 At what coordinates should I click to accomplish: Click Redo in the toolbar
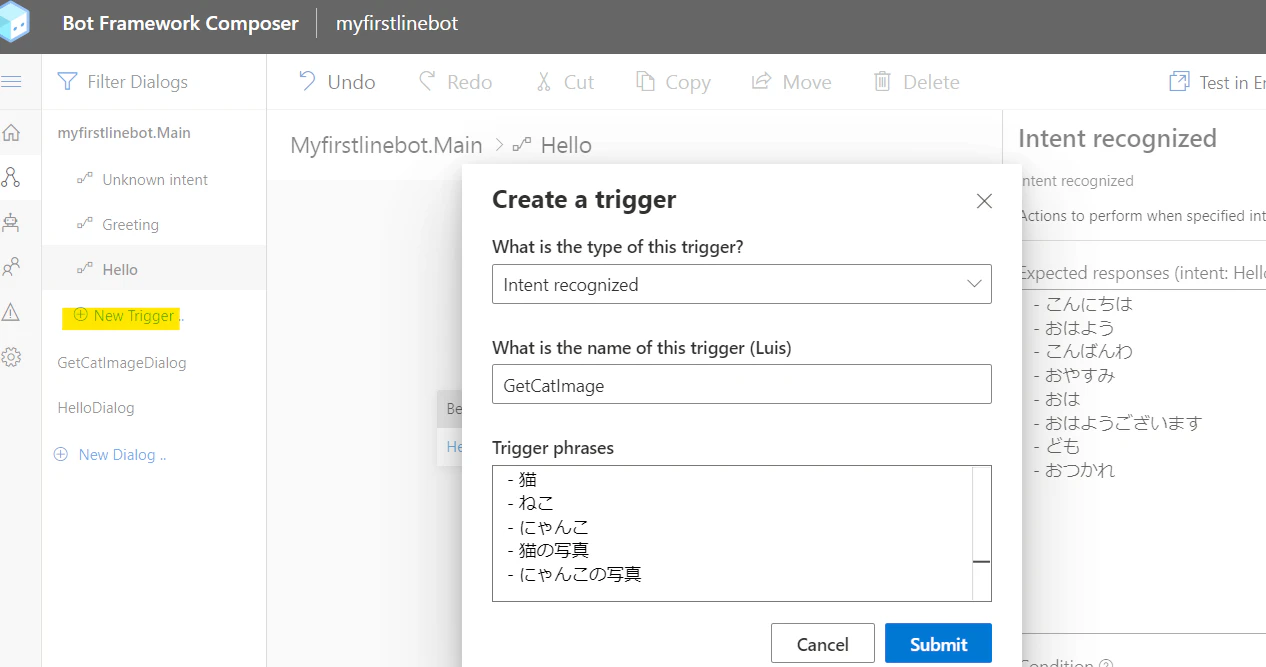pos(455,82)
